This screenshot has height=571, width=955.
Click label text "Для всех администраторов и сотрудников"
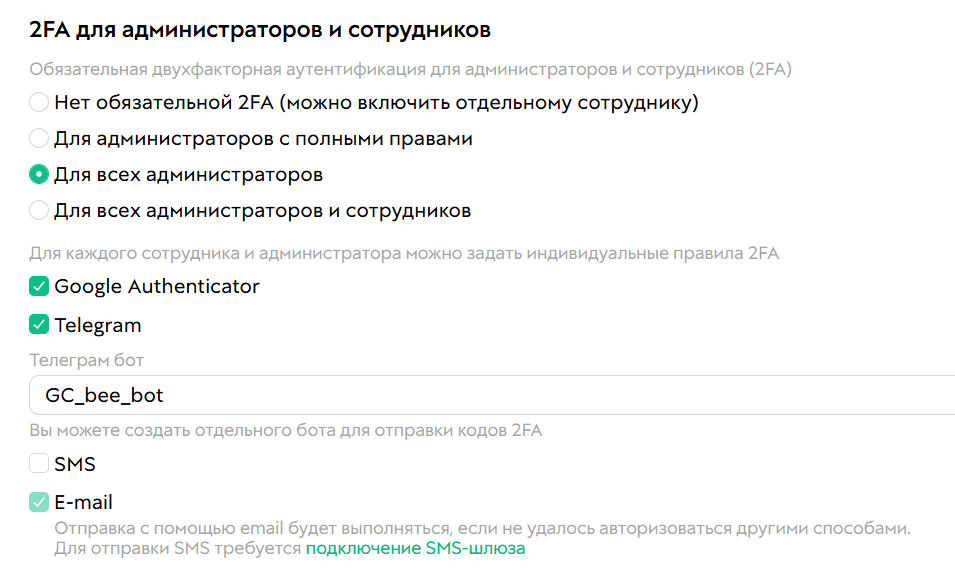coord(262,211)
